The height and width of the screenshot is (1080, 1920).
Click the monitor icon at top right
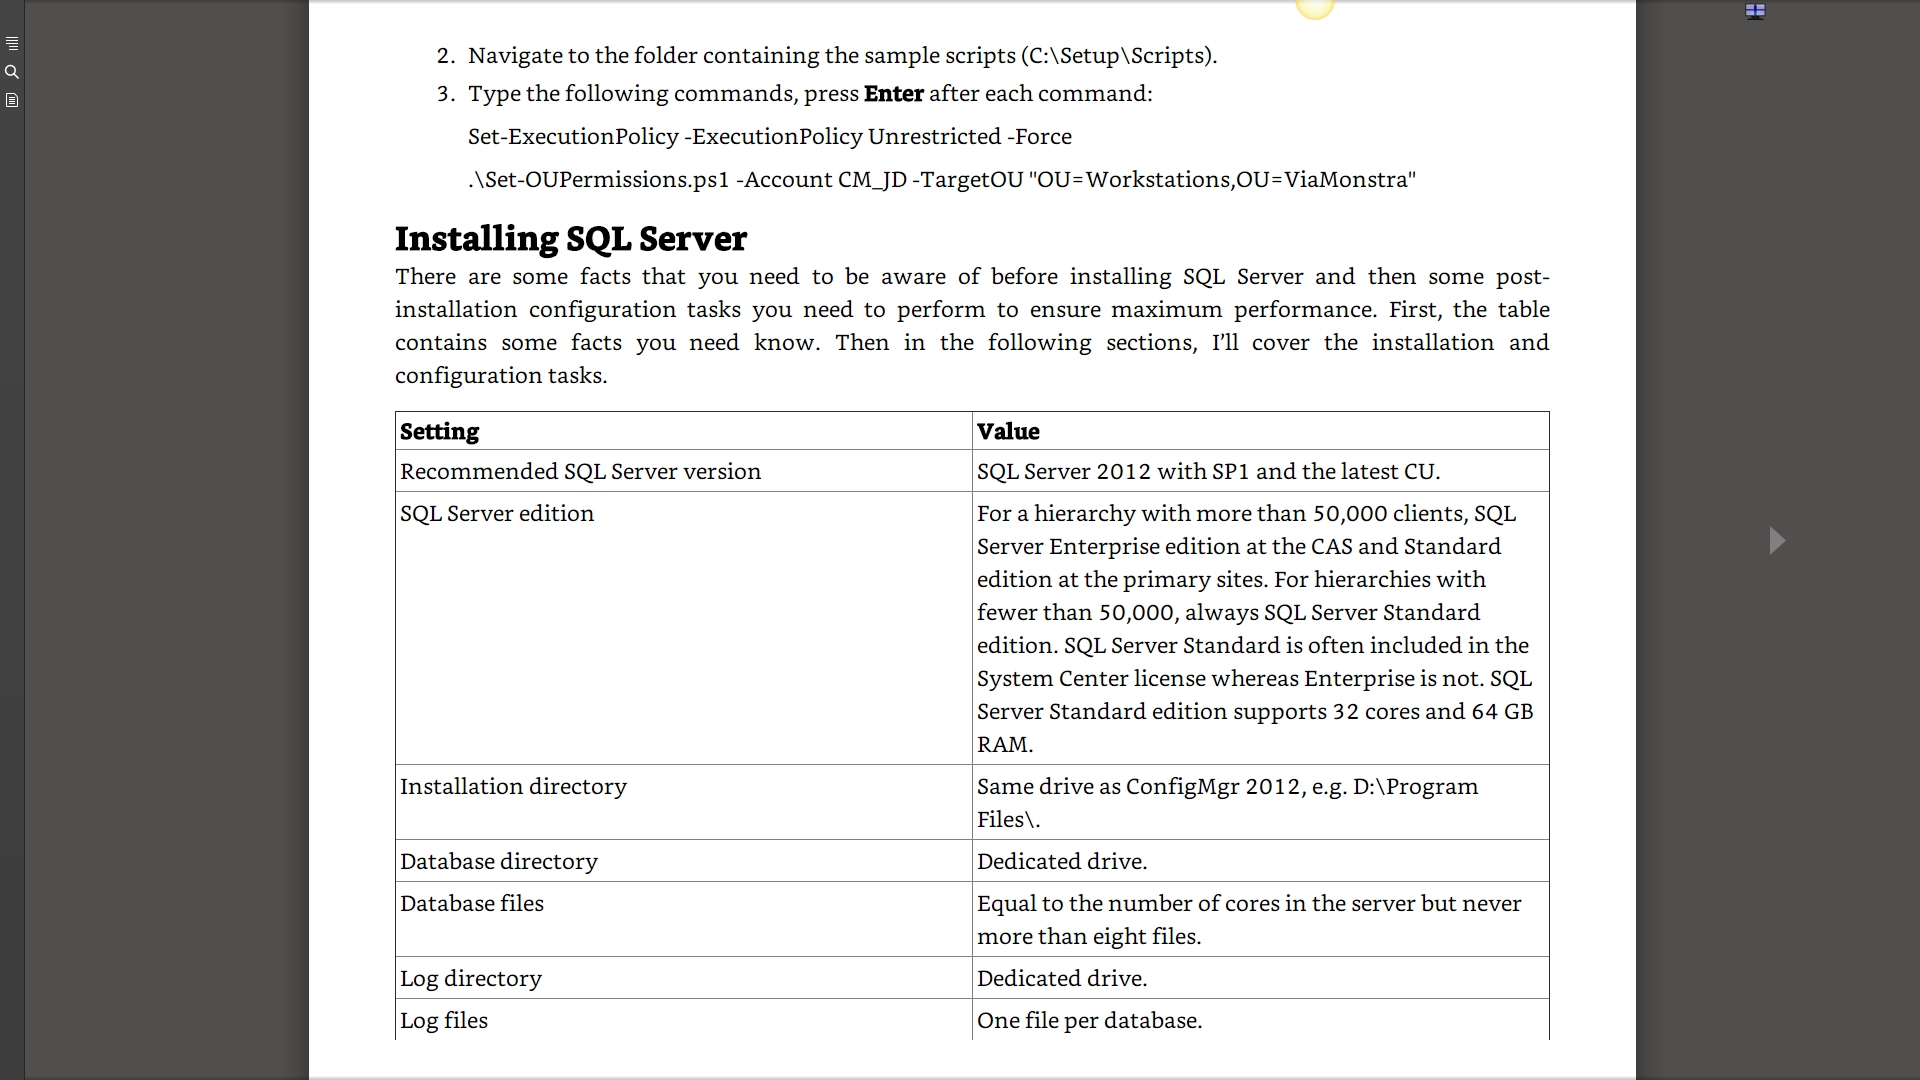(1755, 11)
